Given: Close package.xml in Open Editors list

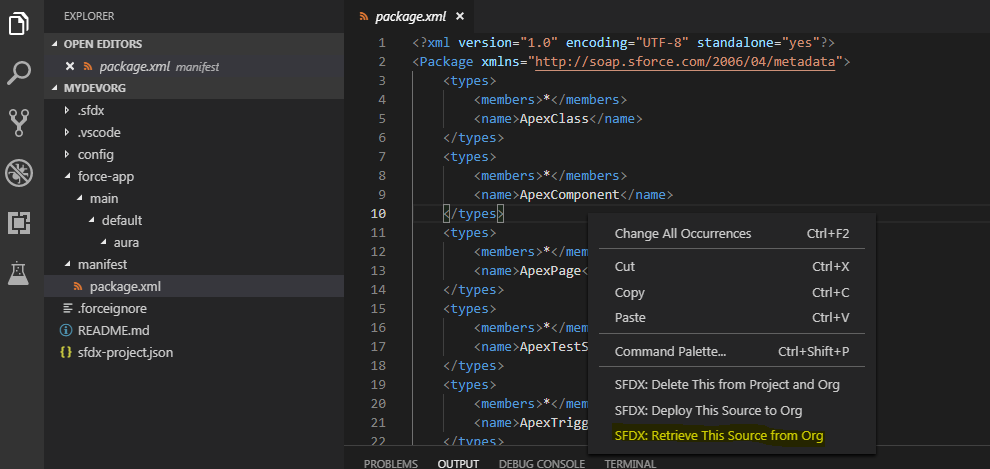Looking at the screenshot, I should point(70,66).
